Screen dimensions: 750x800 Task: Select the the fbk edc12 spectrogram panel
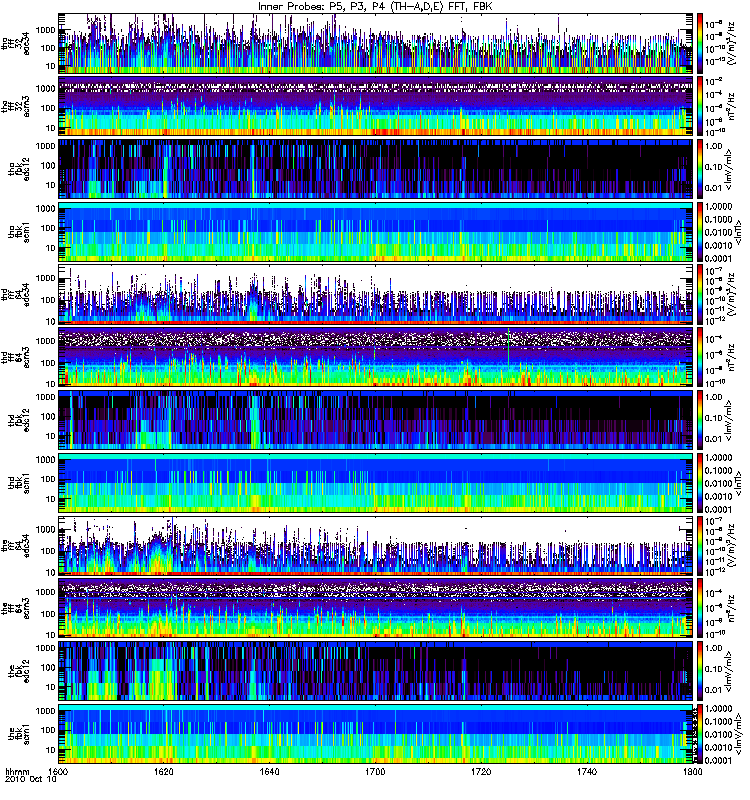coord(376,671)
